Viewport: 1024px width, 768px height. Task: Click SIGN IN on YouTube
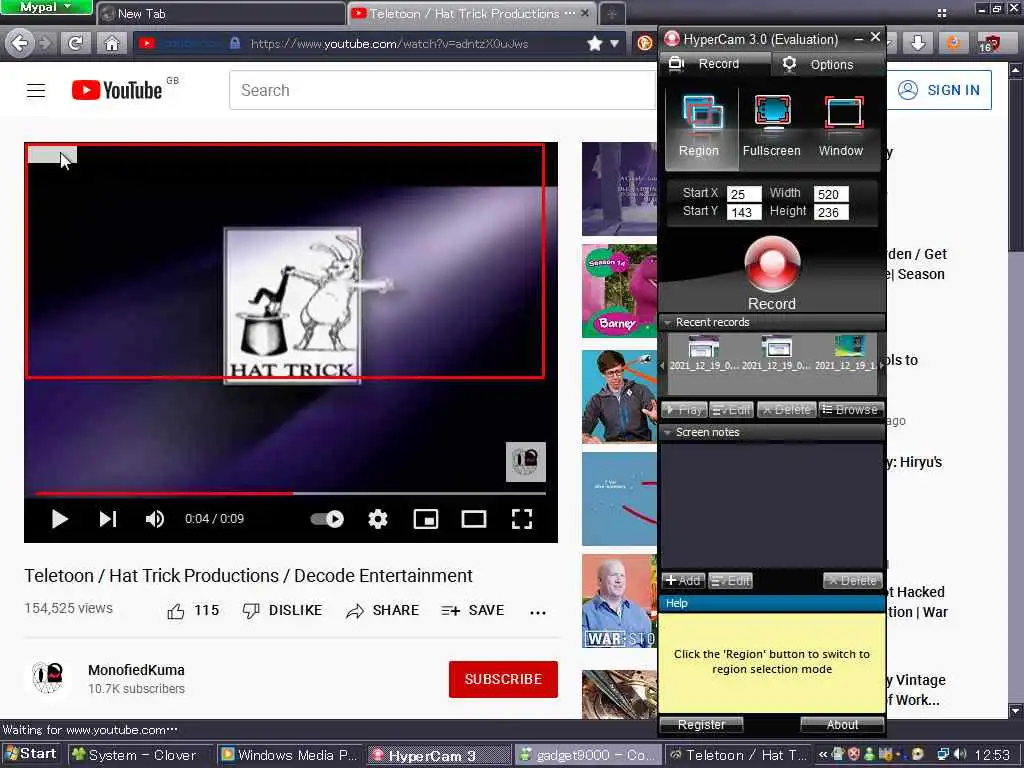(x=939, y=89)
